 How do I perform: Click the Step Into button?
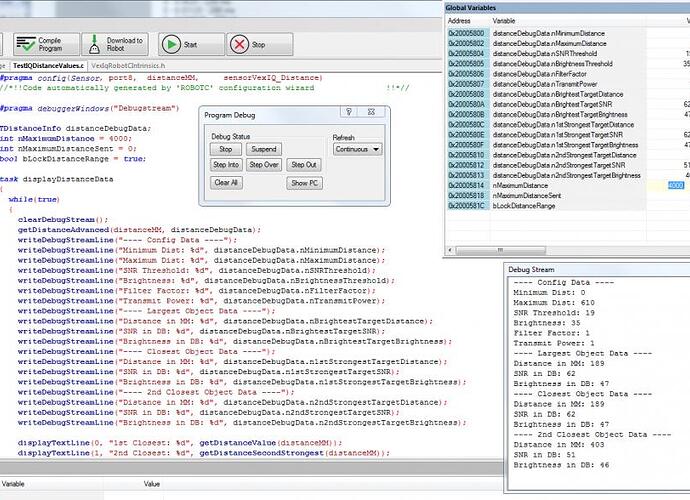226,165
